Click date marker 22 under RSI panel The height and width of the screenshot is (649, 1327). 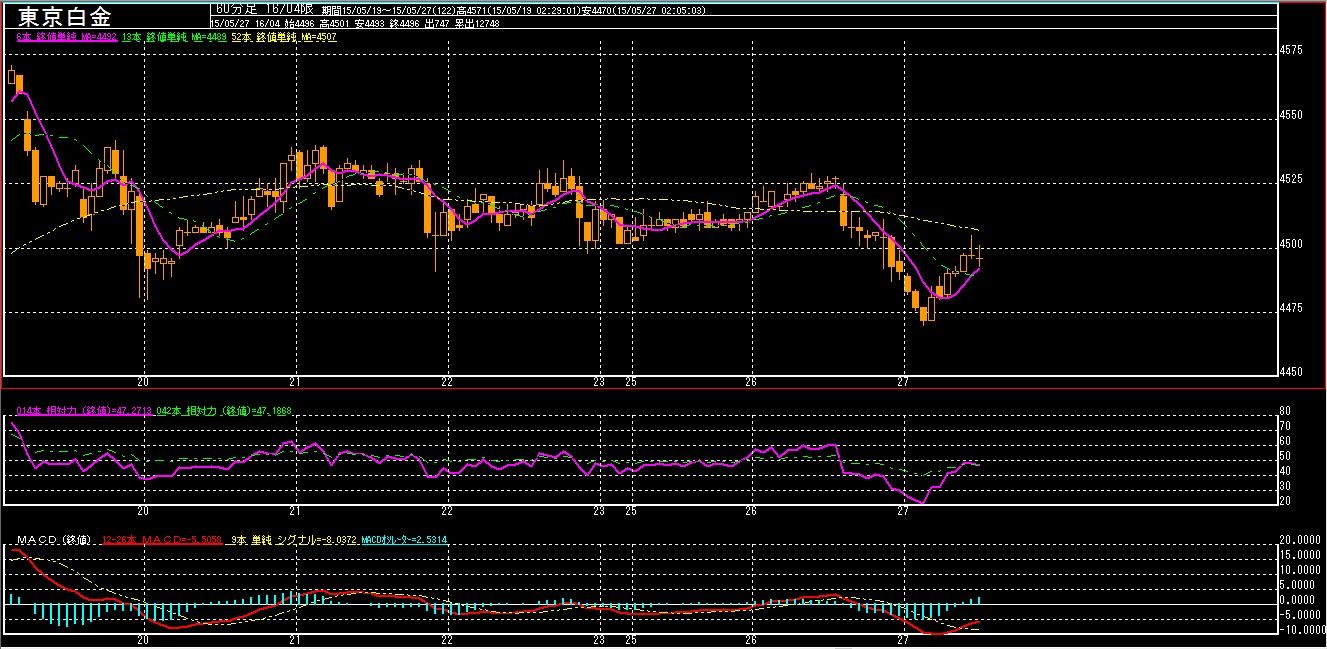[x=447, y=510]
